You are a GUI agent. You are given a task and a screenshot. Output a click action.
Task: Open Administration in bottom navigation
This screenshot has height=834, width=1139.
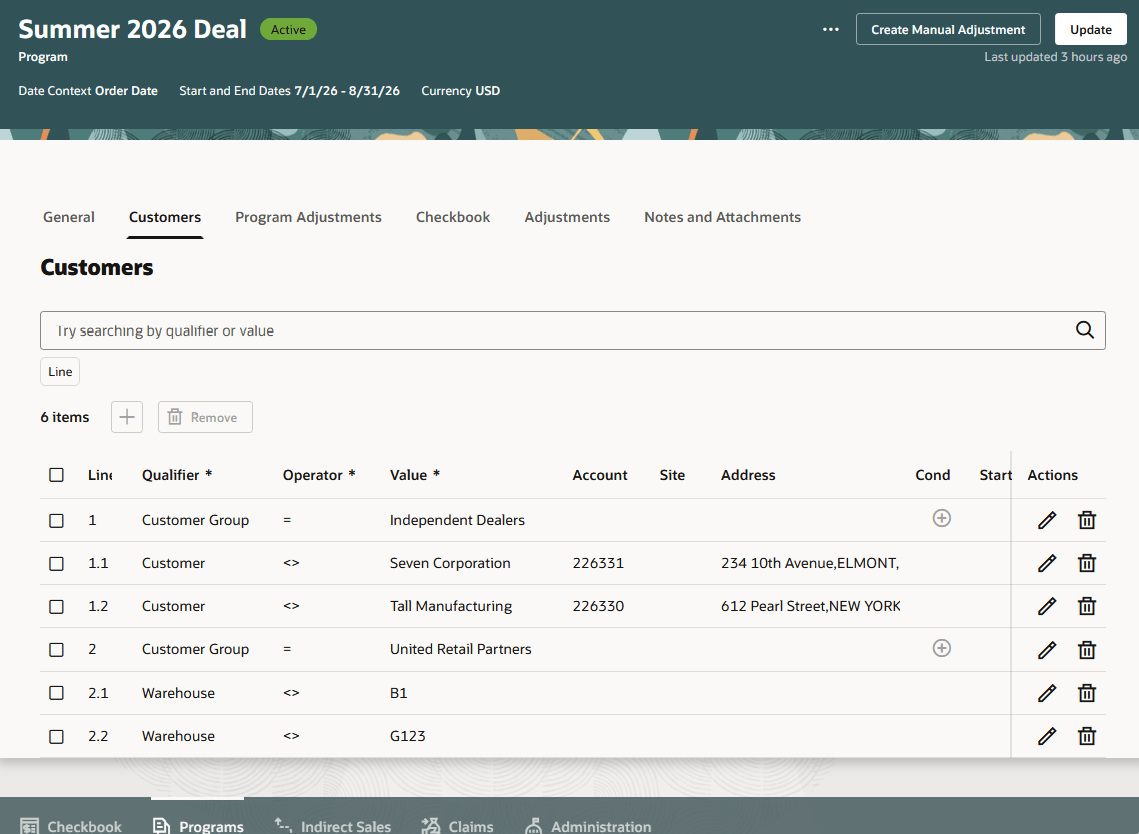pyautogui.click(x=588, y=825)
